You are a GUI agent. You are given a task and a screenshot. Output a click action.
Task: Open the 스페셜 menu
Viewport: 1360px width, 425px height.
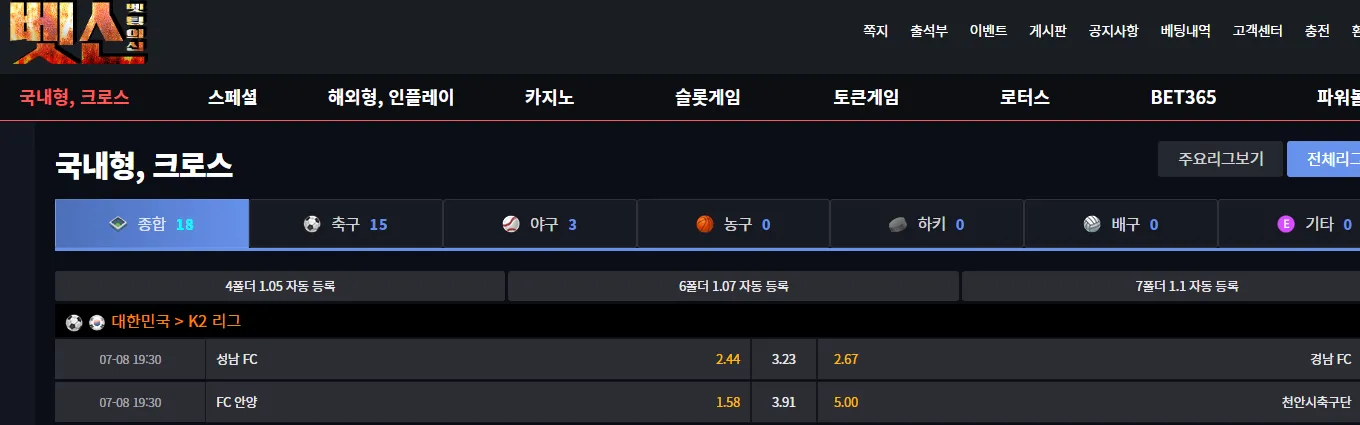tap(233, 98)
